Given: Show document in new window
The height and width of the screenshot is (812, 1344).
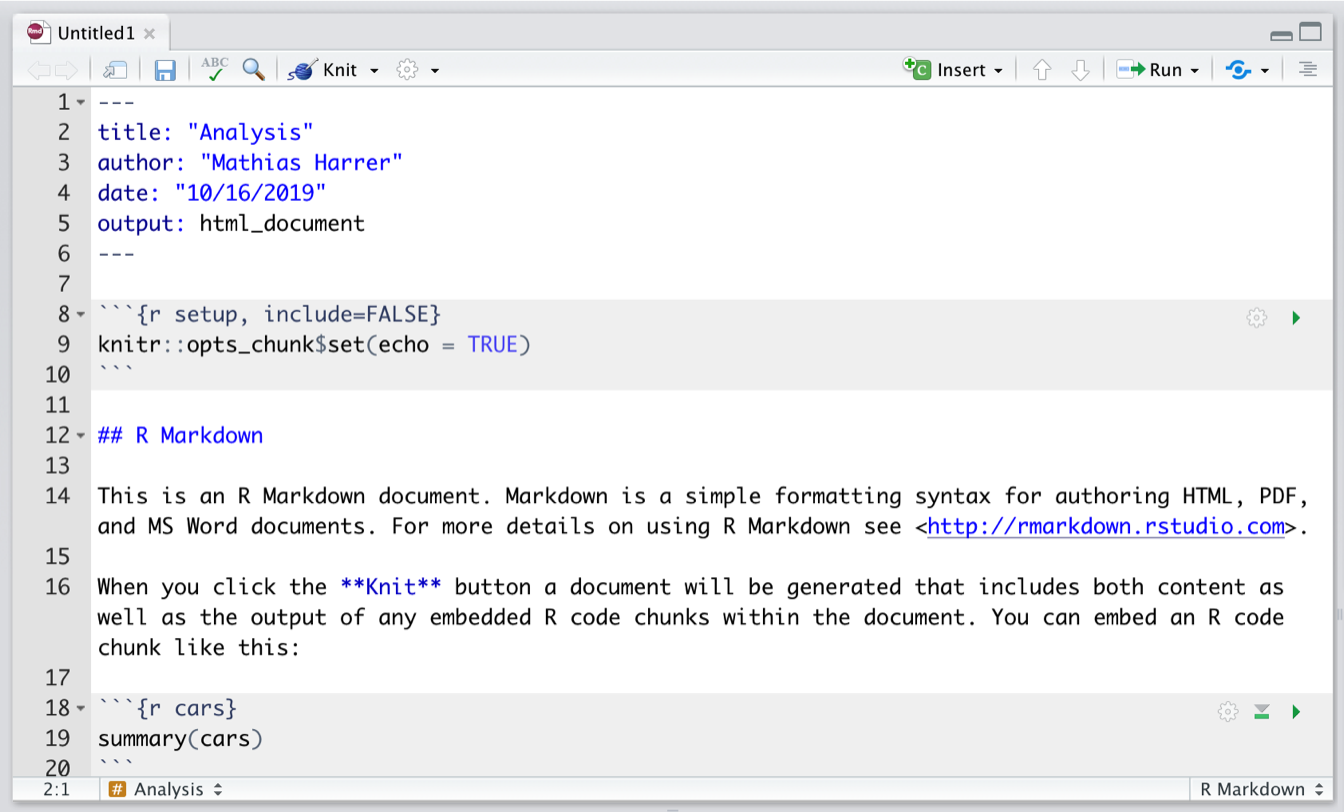Looking at the screenshot, I should pos(116,70).
